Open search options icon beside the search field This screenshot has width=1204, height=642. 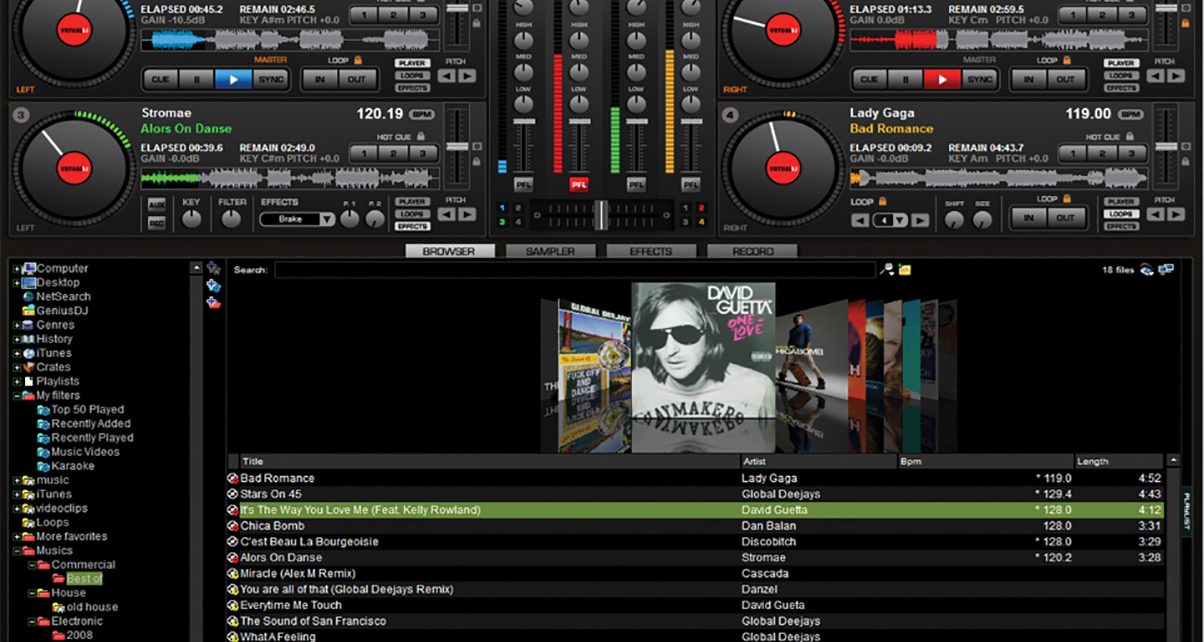click(886, 270)
